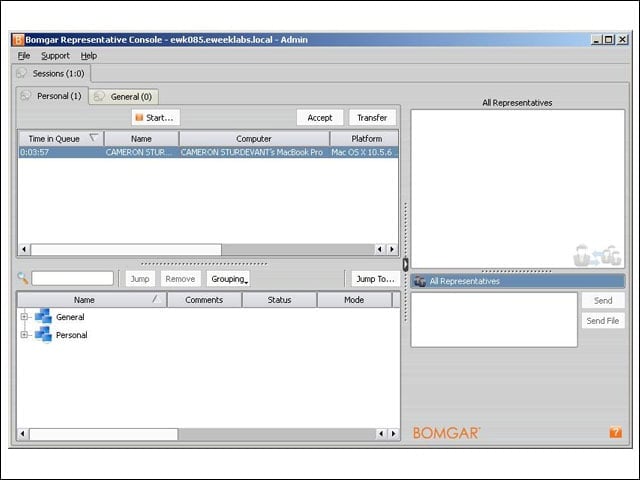Click the Send File button

point(603,321)
